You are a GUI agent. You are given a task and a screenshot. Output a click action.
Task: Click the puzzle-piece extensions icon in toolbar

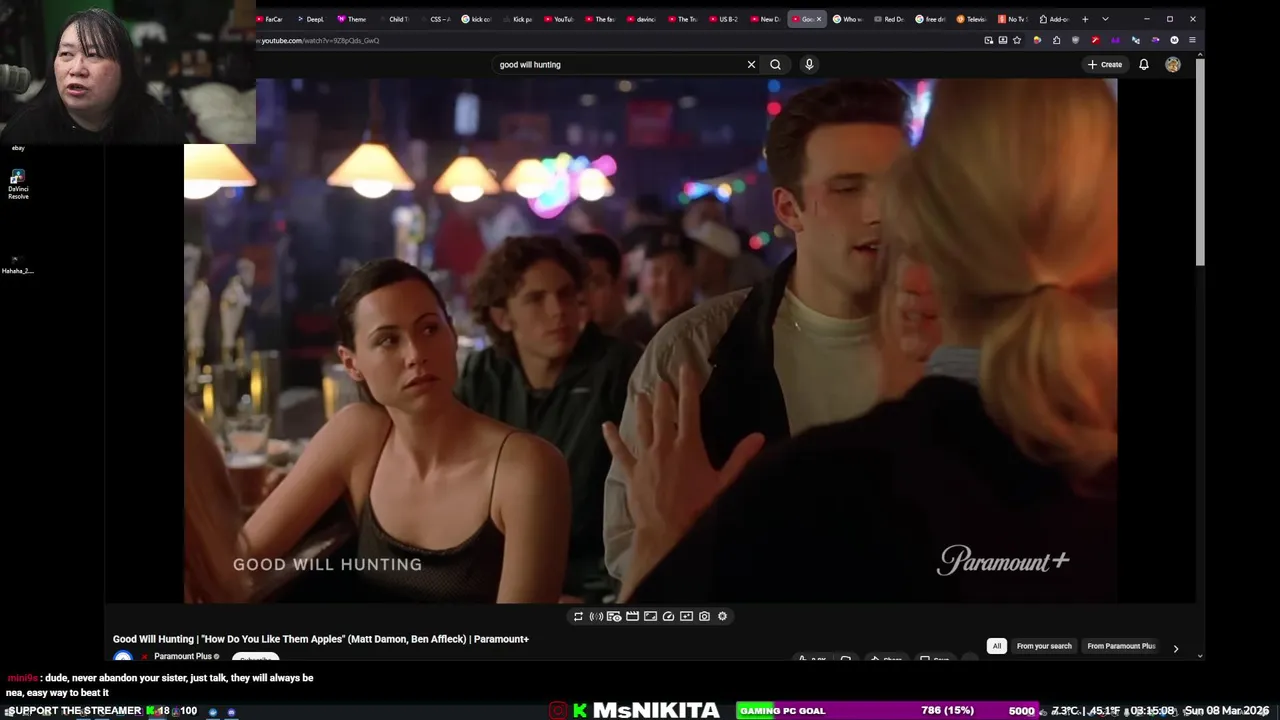point(1057,40)
